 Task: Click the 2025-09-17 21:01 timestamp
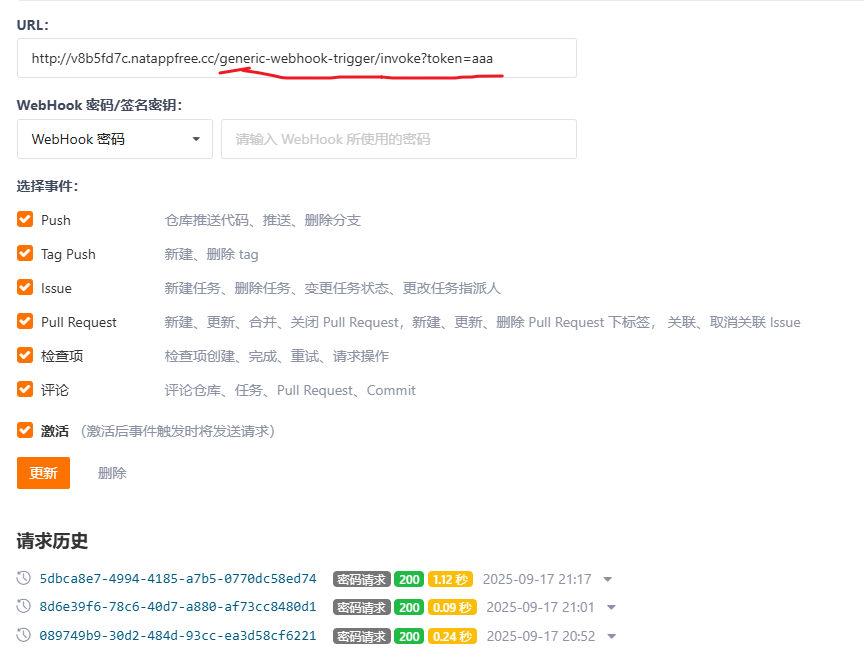540,607
